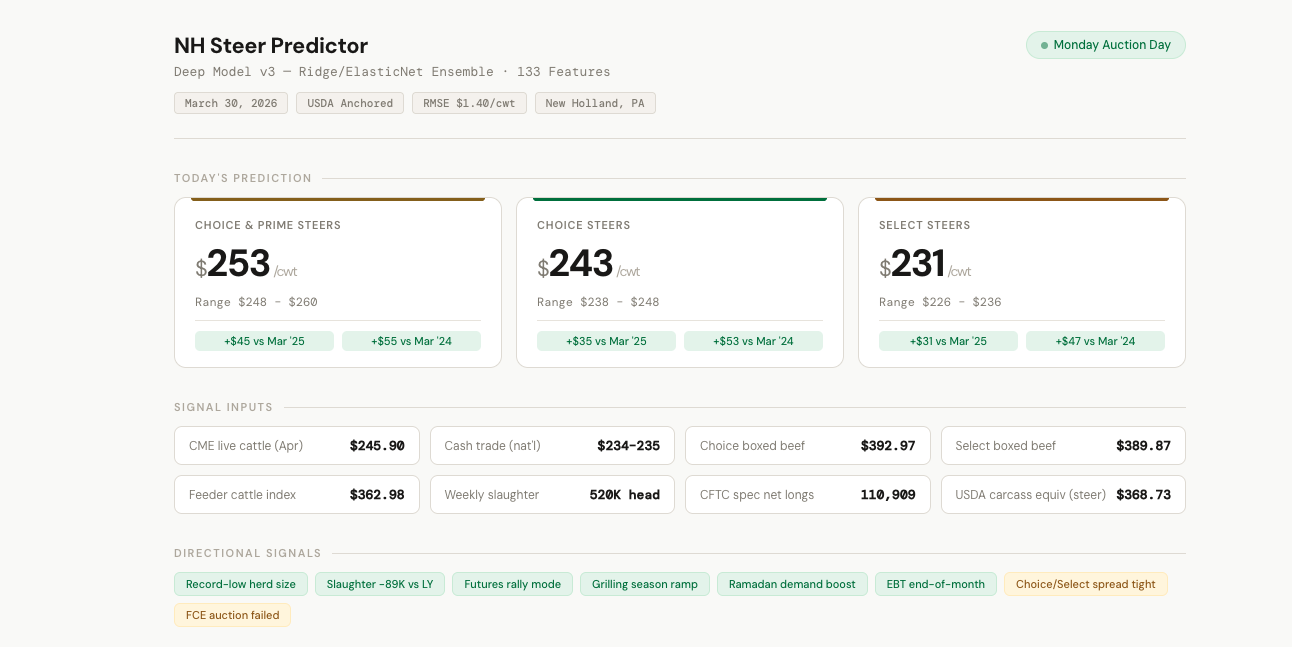
Task: Click the $368.73 value
Action: [1143, 495]
